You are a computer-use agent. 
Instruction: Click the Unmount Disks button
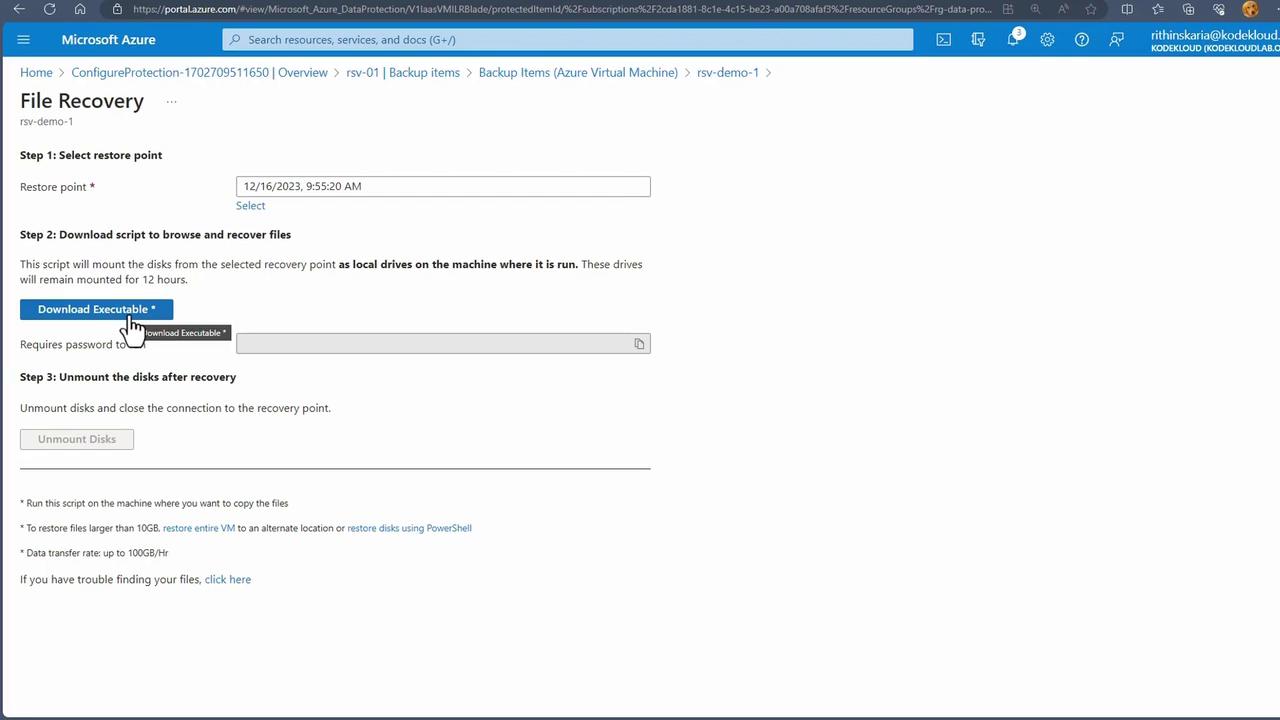77,439
